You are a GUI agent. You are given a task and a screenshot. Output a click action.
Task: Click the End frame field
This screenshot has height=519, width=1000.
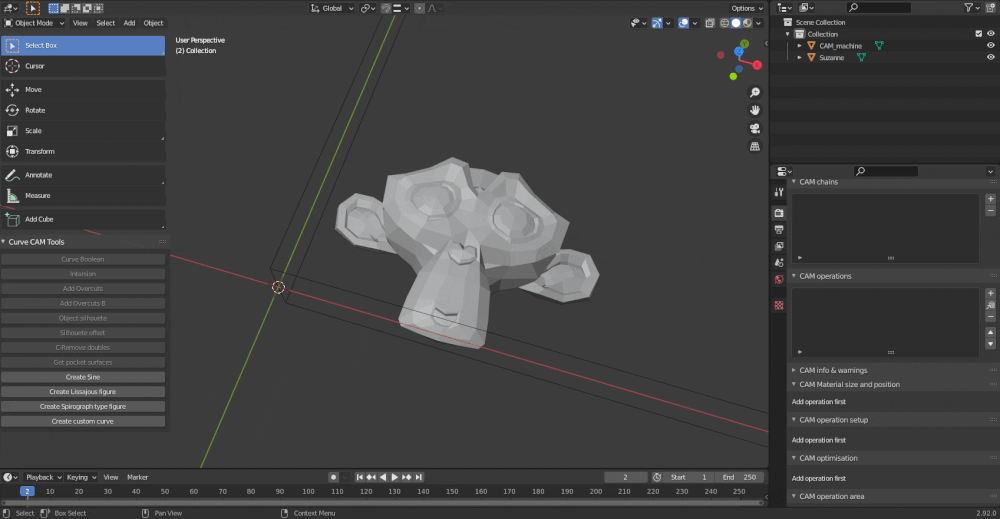tap(739, 477)
